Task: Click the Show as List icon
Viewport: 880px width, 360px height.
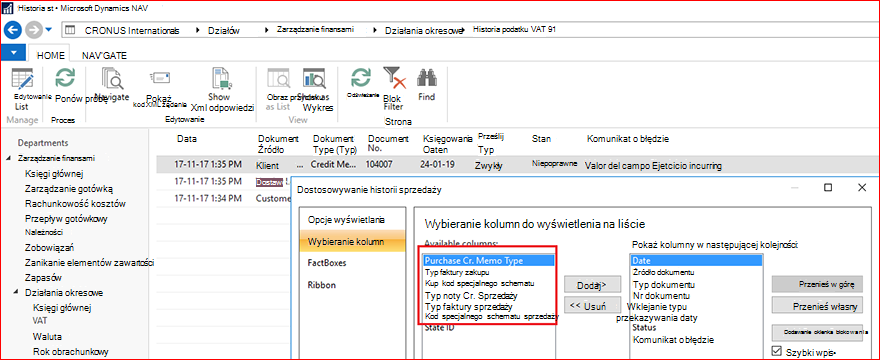Action: coord(277,79)
